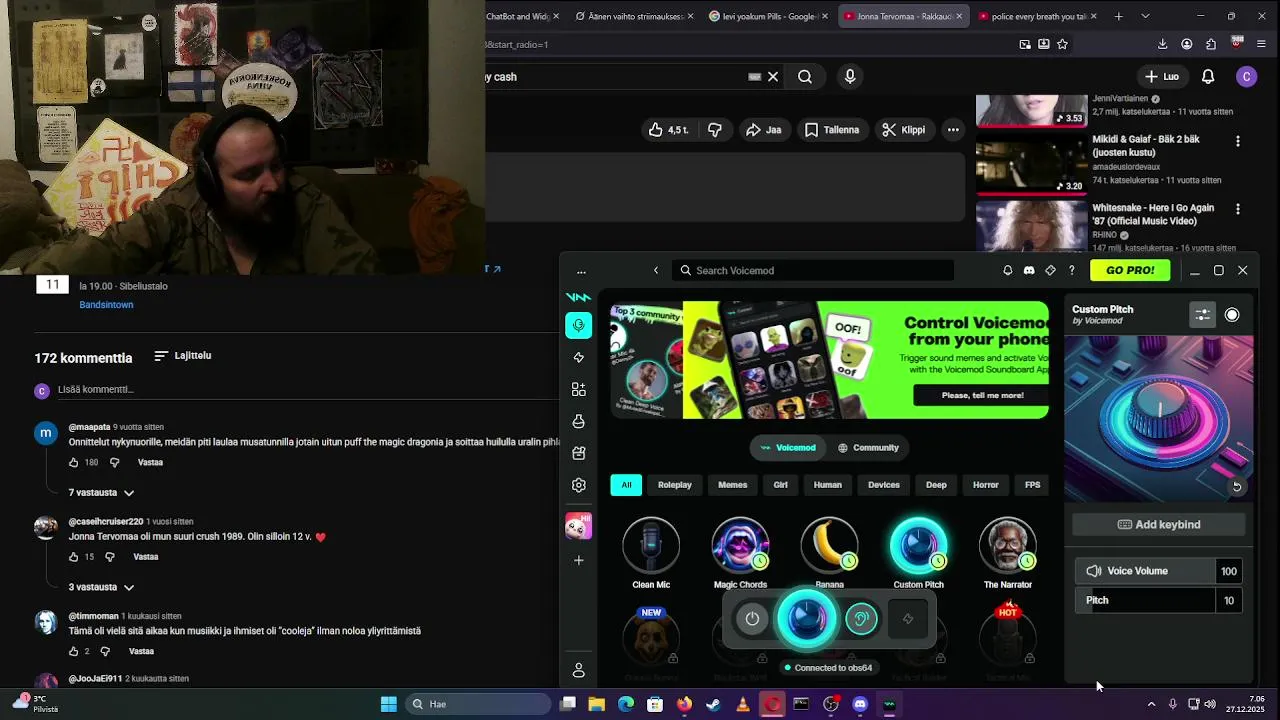The image size is (1280, 720).
Task: Show hidden system tray icons
Action: pos(1151,704)
